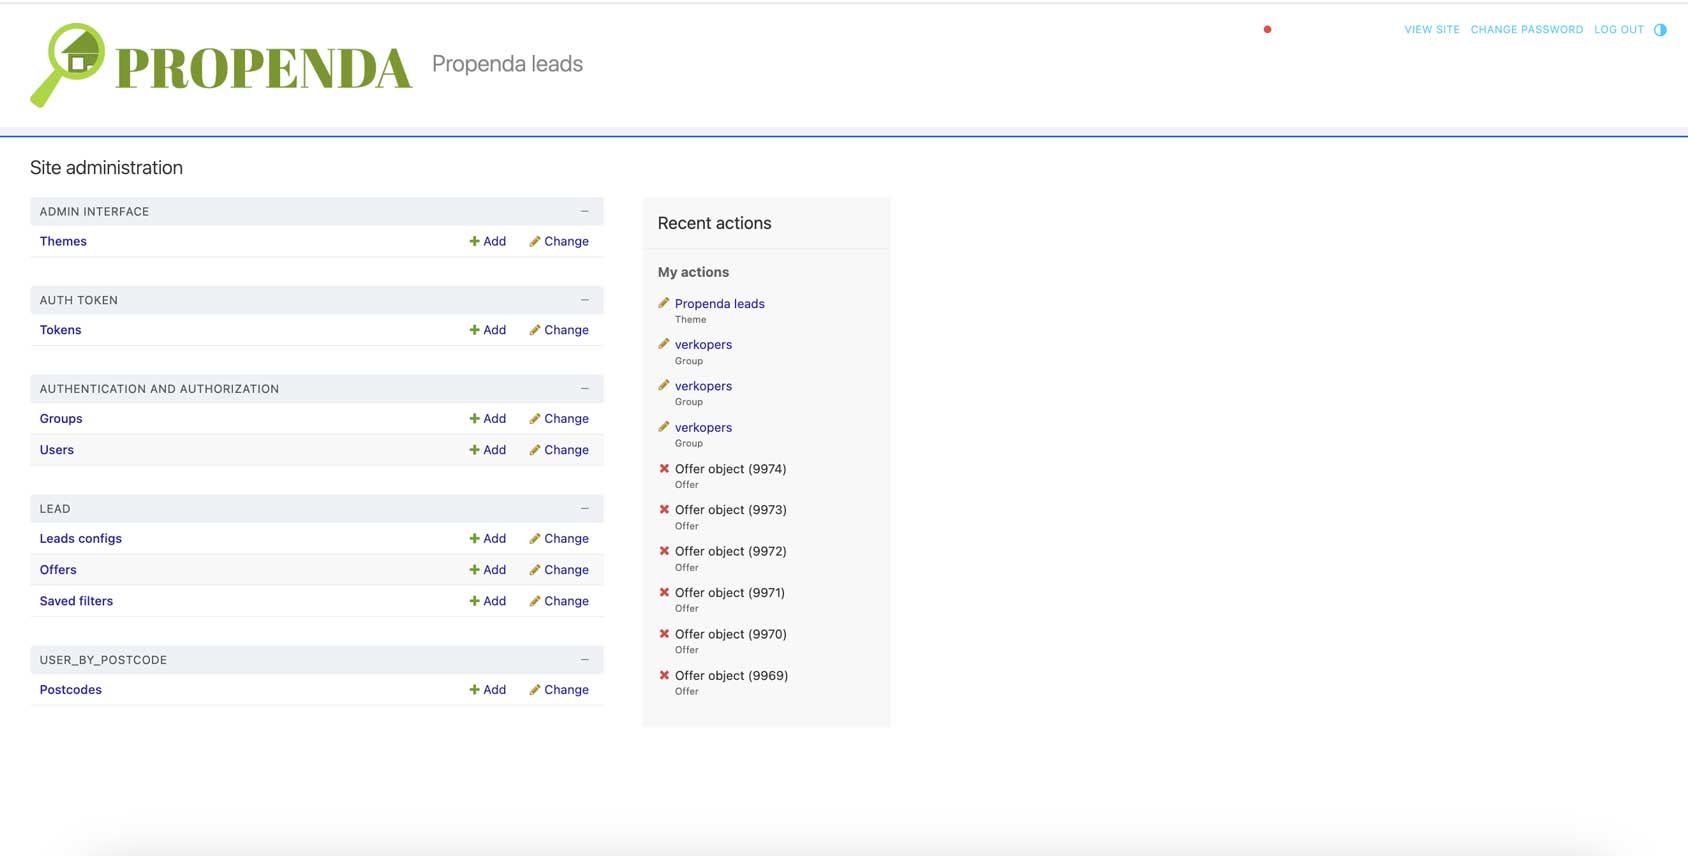Click the pencil Change icon for Tokens
The height and width of the screenshot is (856, 1688).
(x=535, y=330)
